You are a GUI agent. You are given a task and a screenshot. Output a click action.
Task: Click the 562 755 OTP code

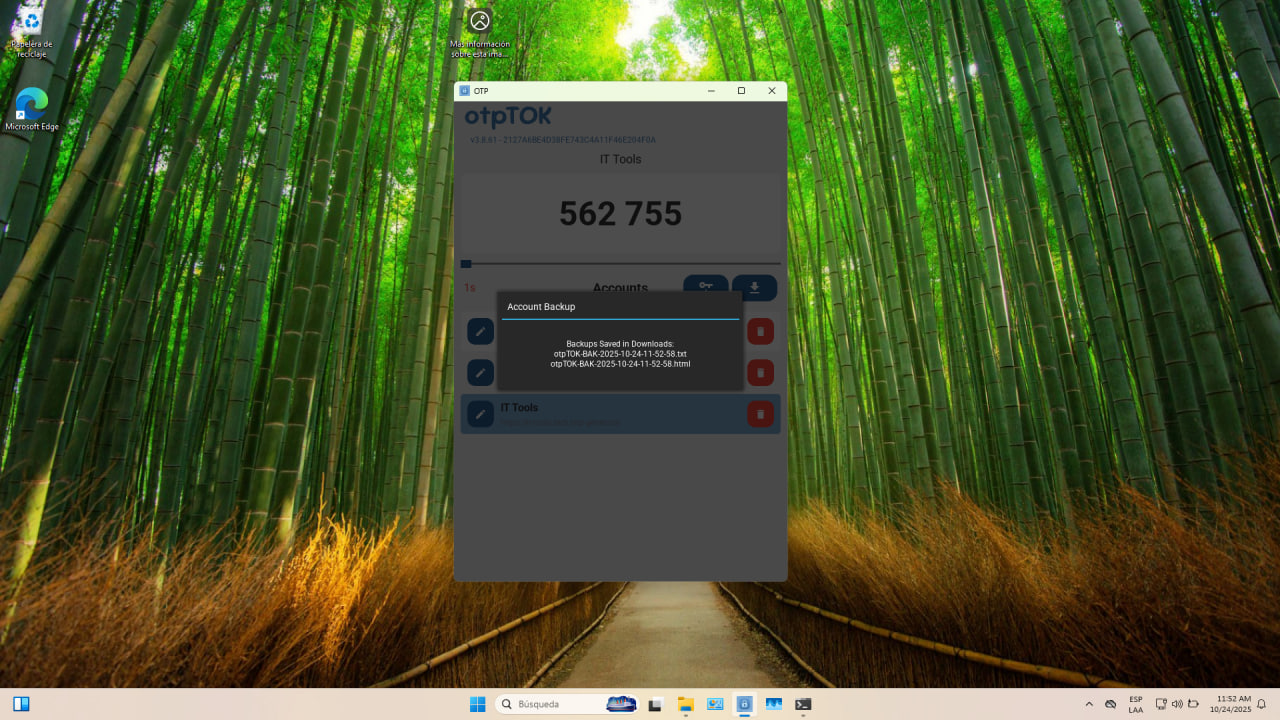coord(620,214)
